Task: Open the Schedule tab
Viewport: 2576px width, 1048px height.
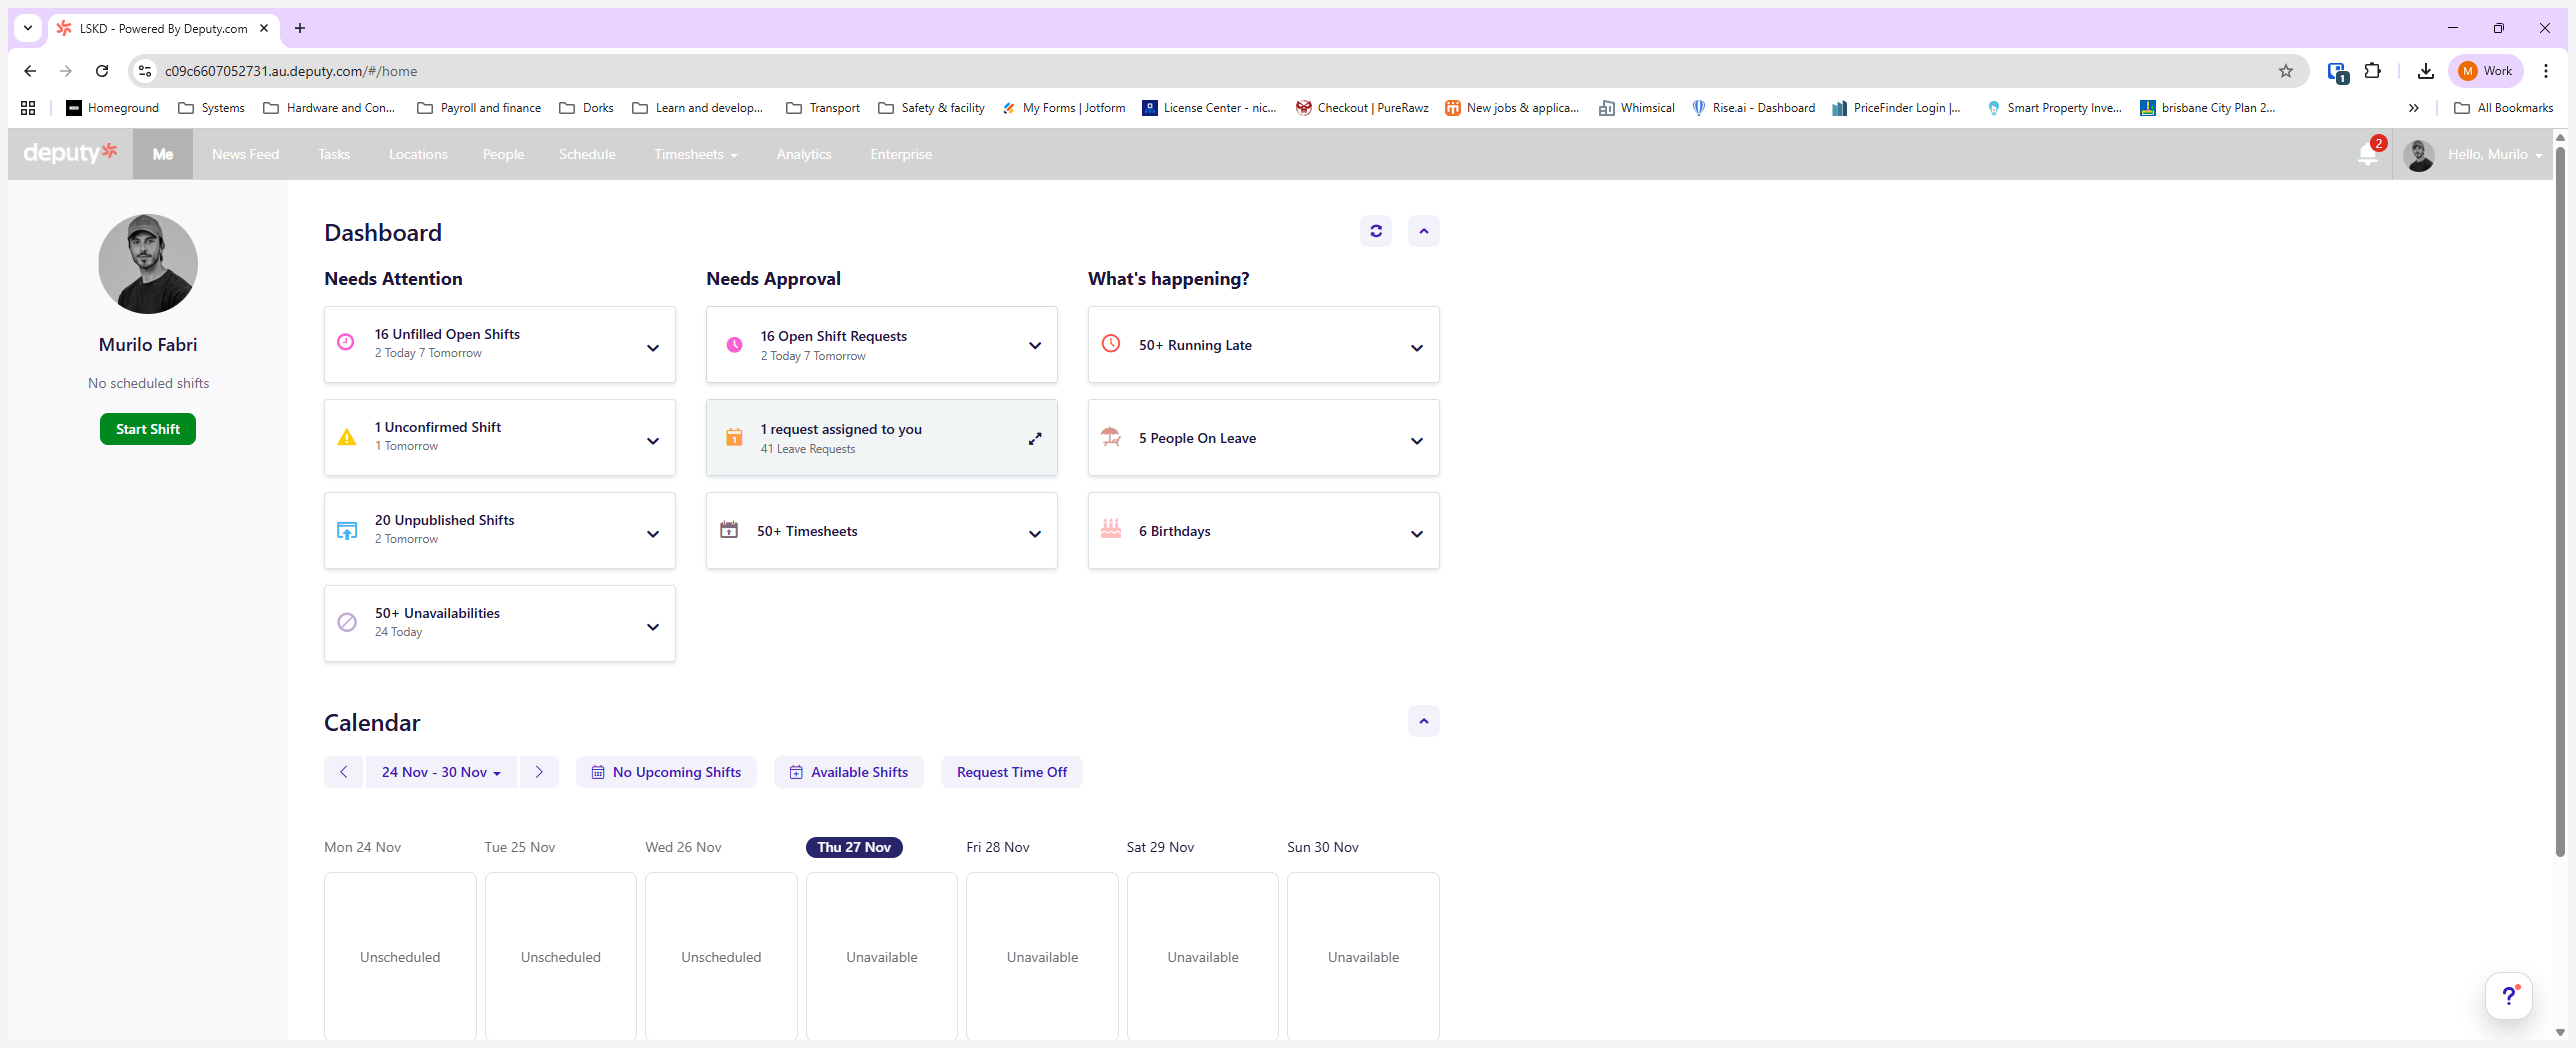Action: pos(587,154)
